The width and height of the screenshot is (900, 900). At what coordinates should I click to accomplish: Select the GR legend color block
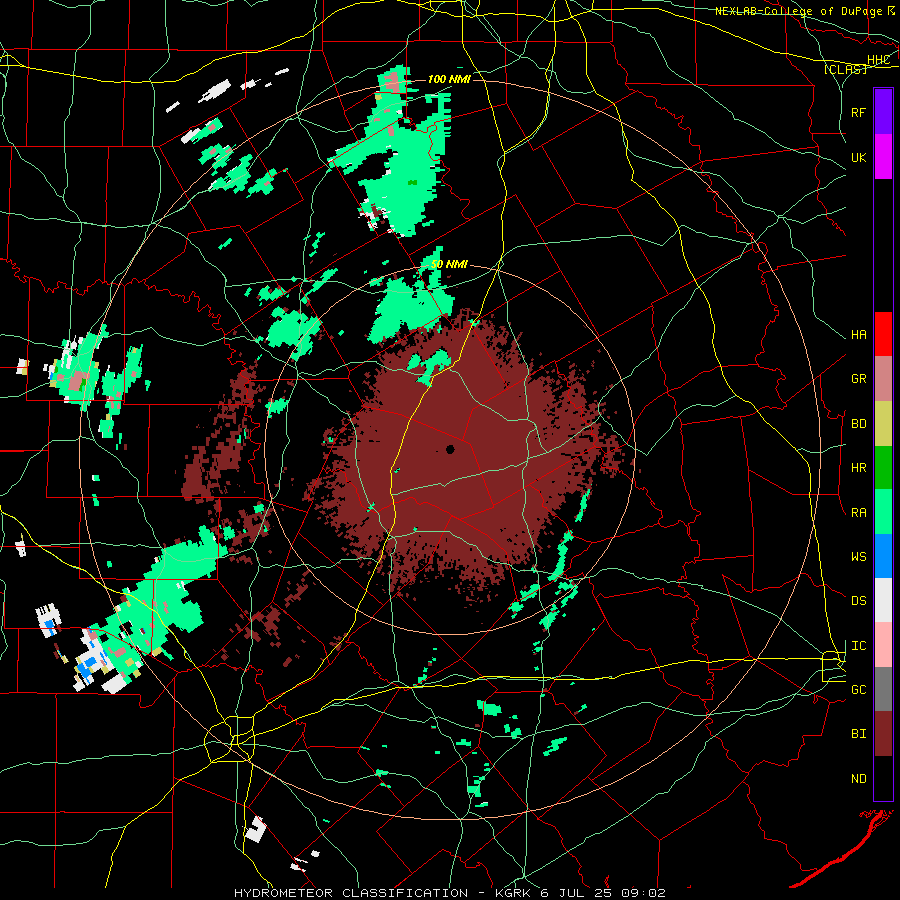[883, 378]
